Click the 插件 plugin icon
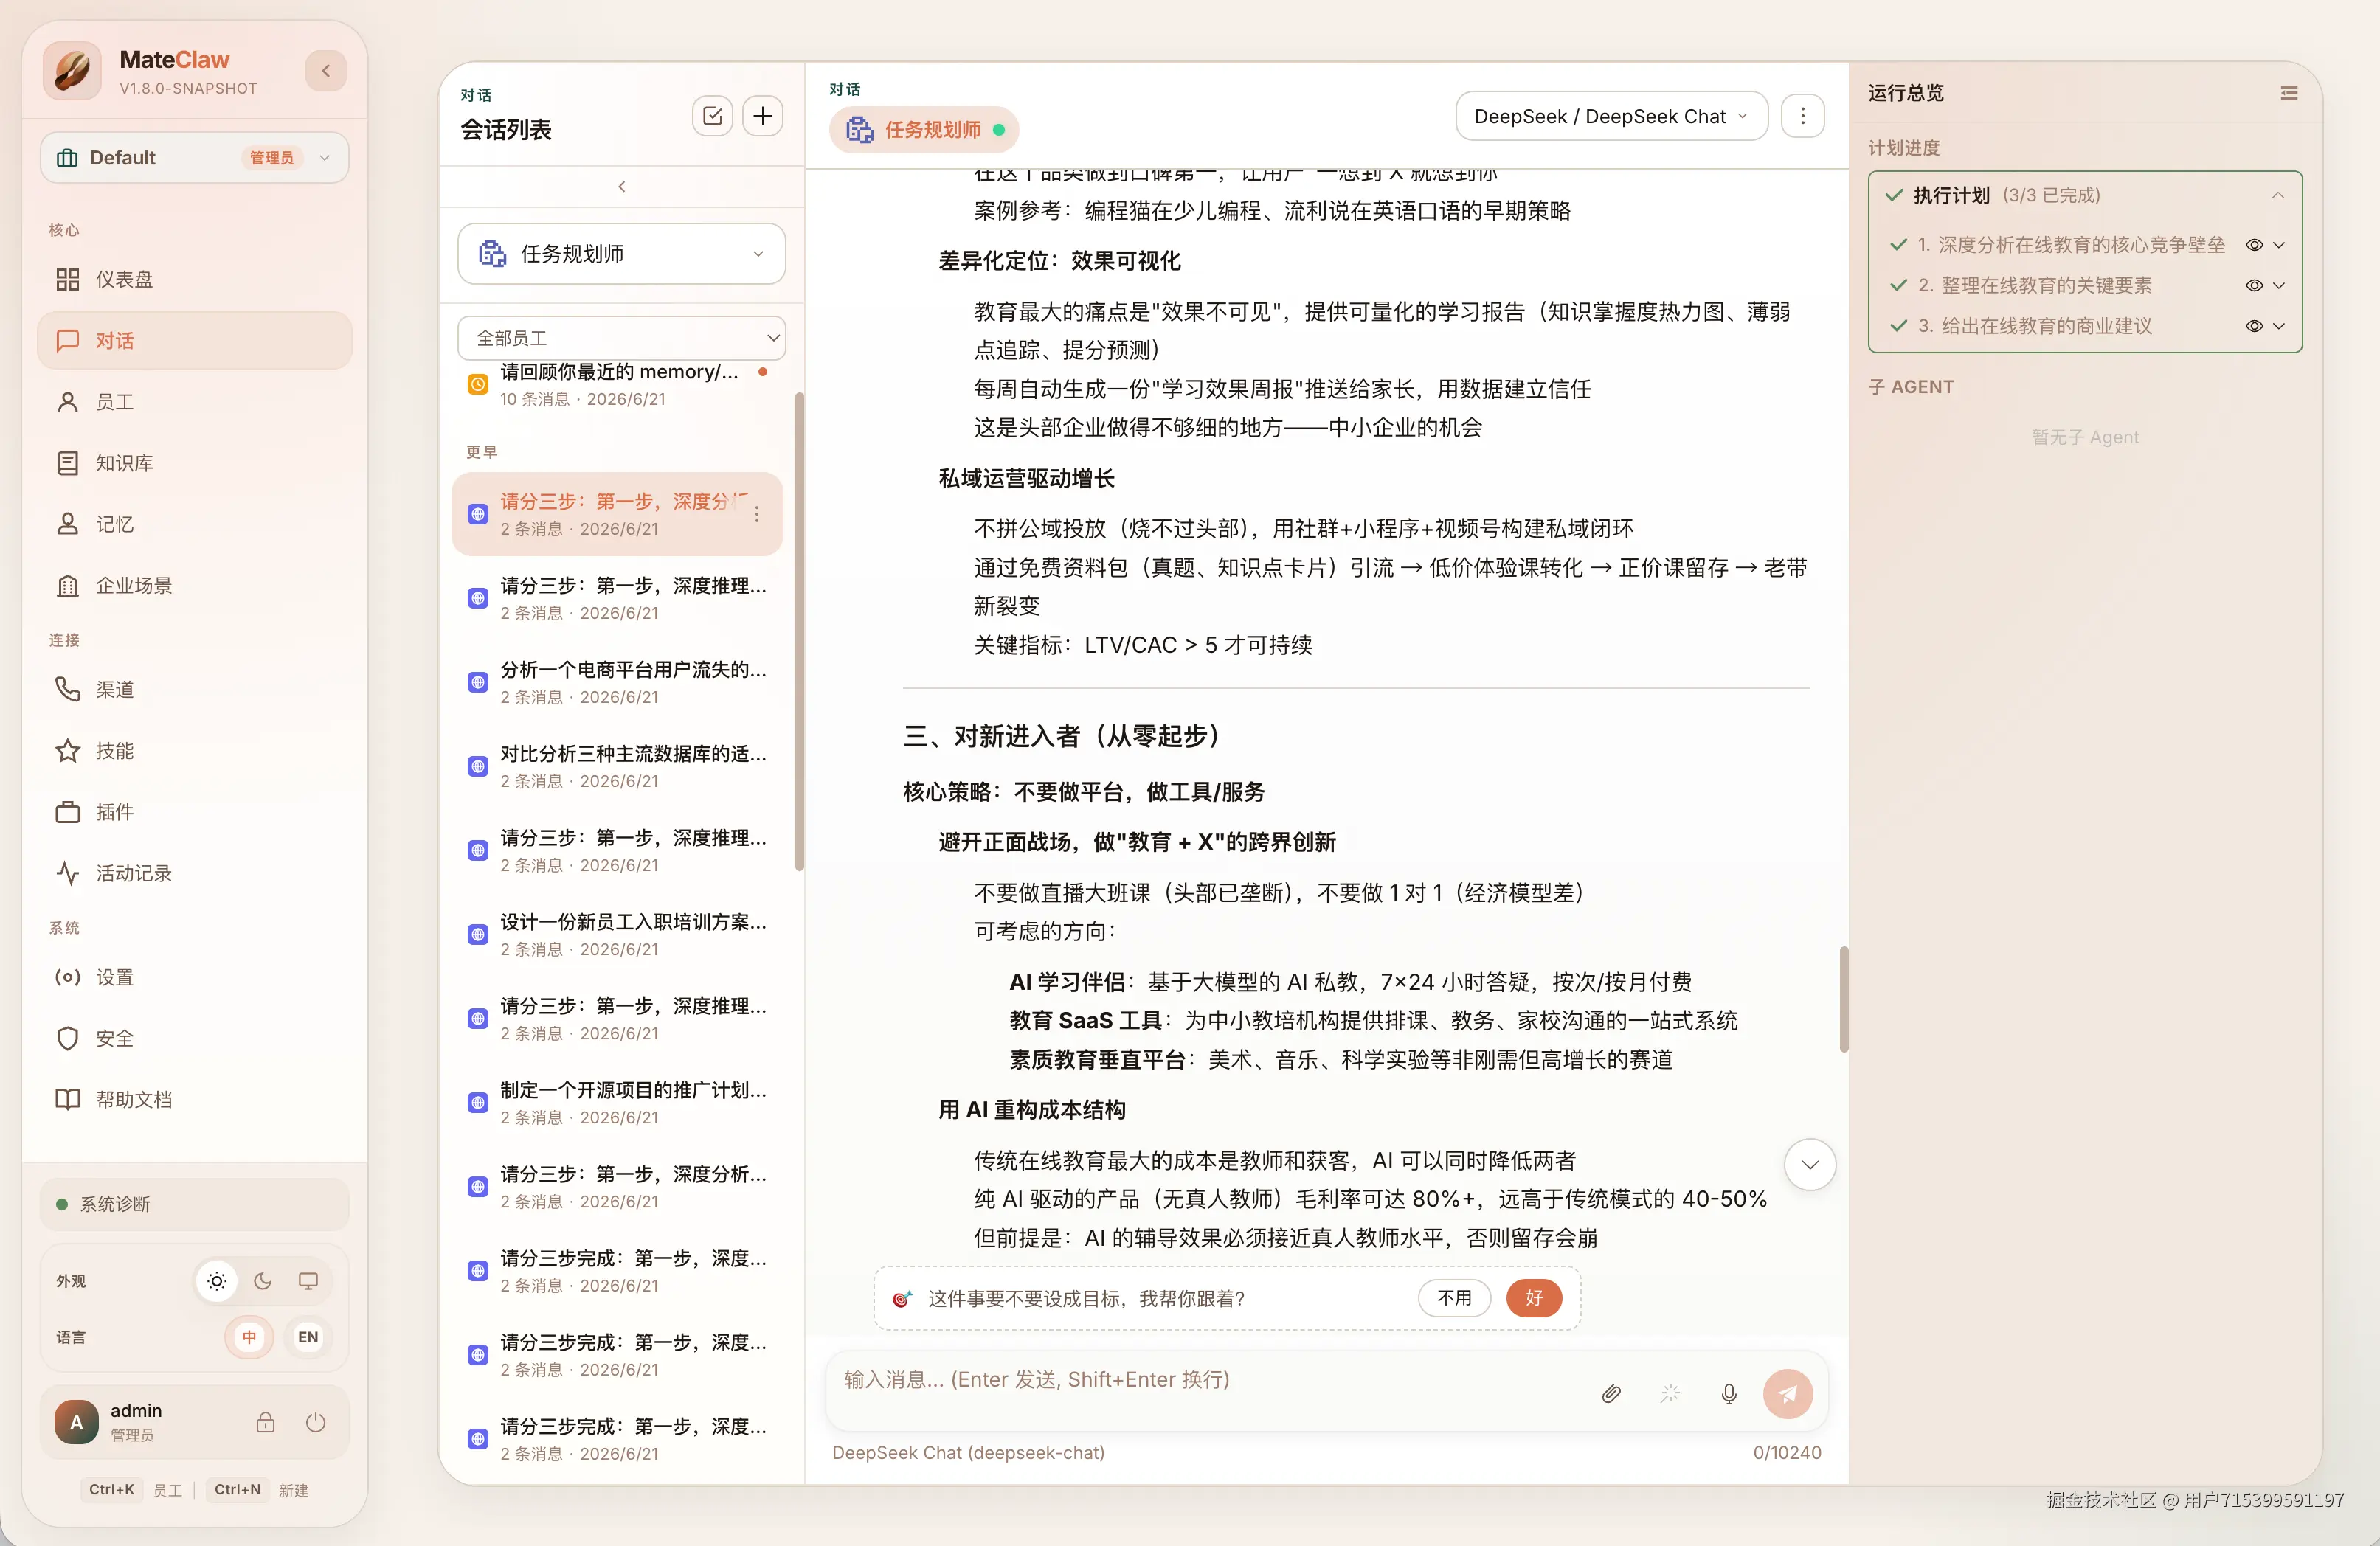Viewport: 2380px width, 1546px height. pos(67,812)
